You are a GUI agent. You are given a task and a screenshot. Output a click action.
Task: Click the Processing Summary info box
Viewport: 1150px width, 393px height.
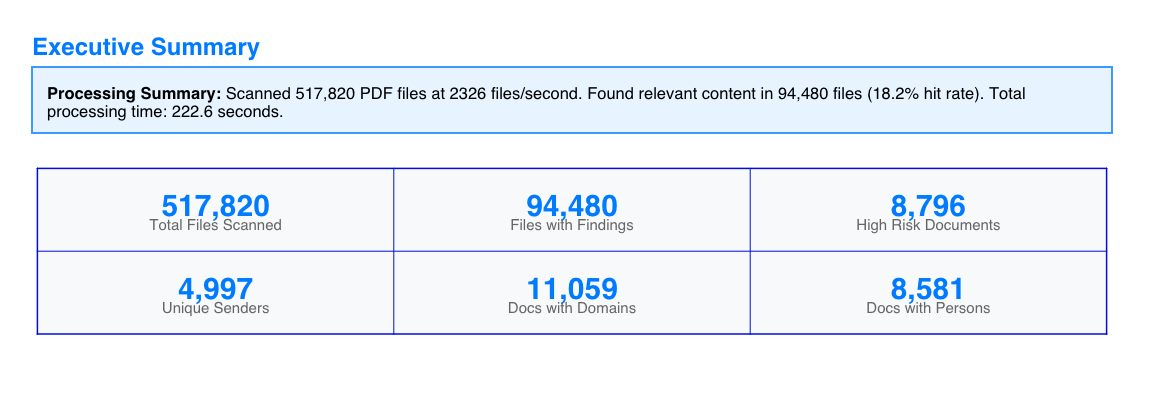[572, 100]
